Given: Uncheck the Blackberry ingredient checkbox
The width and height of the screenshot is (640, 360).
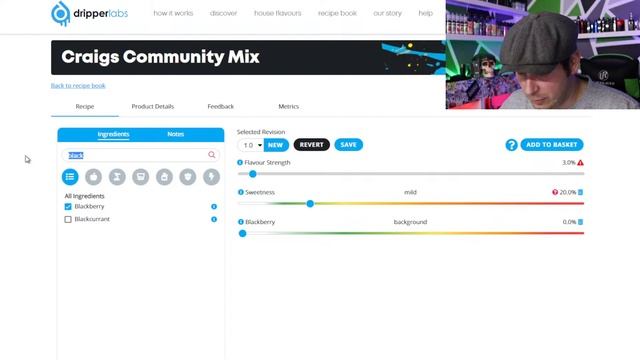Looking at the screenshot, I should coord(68,207).
